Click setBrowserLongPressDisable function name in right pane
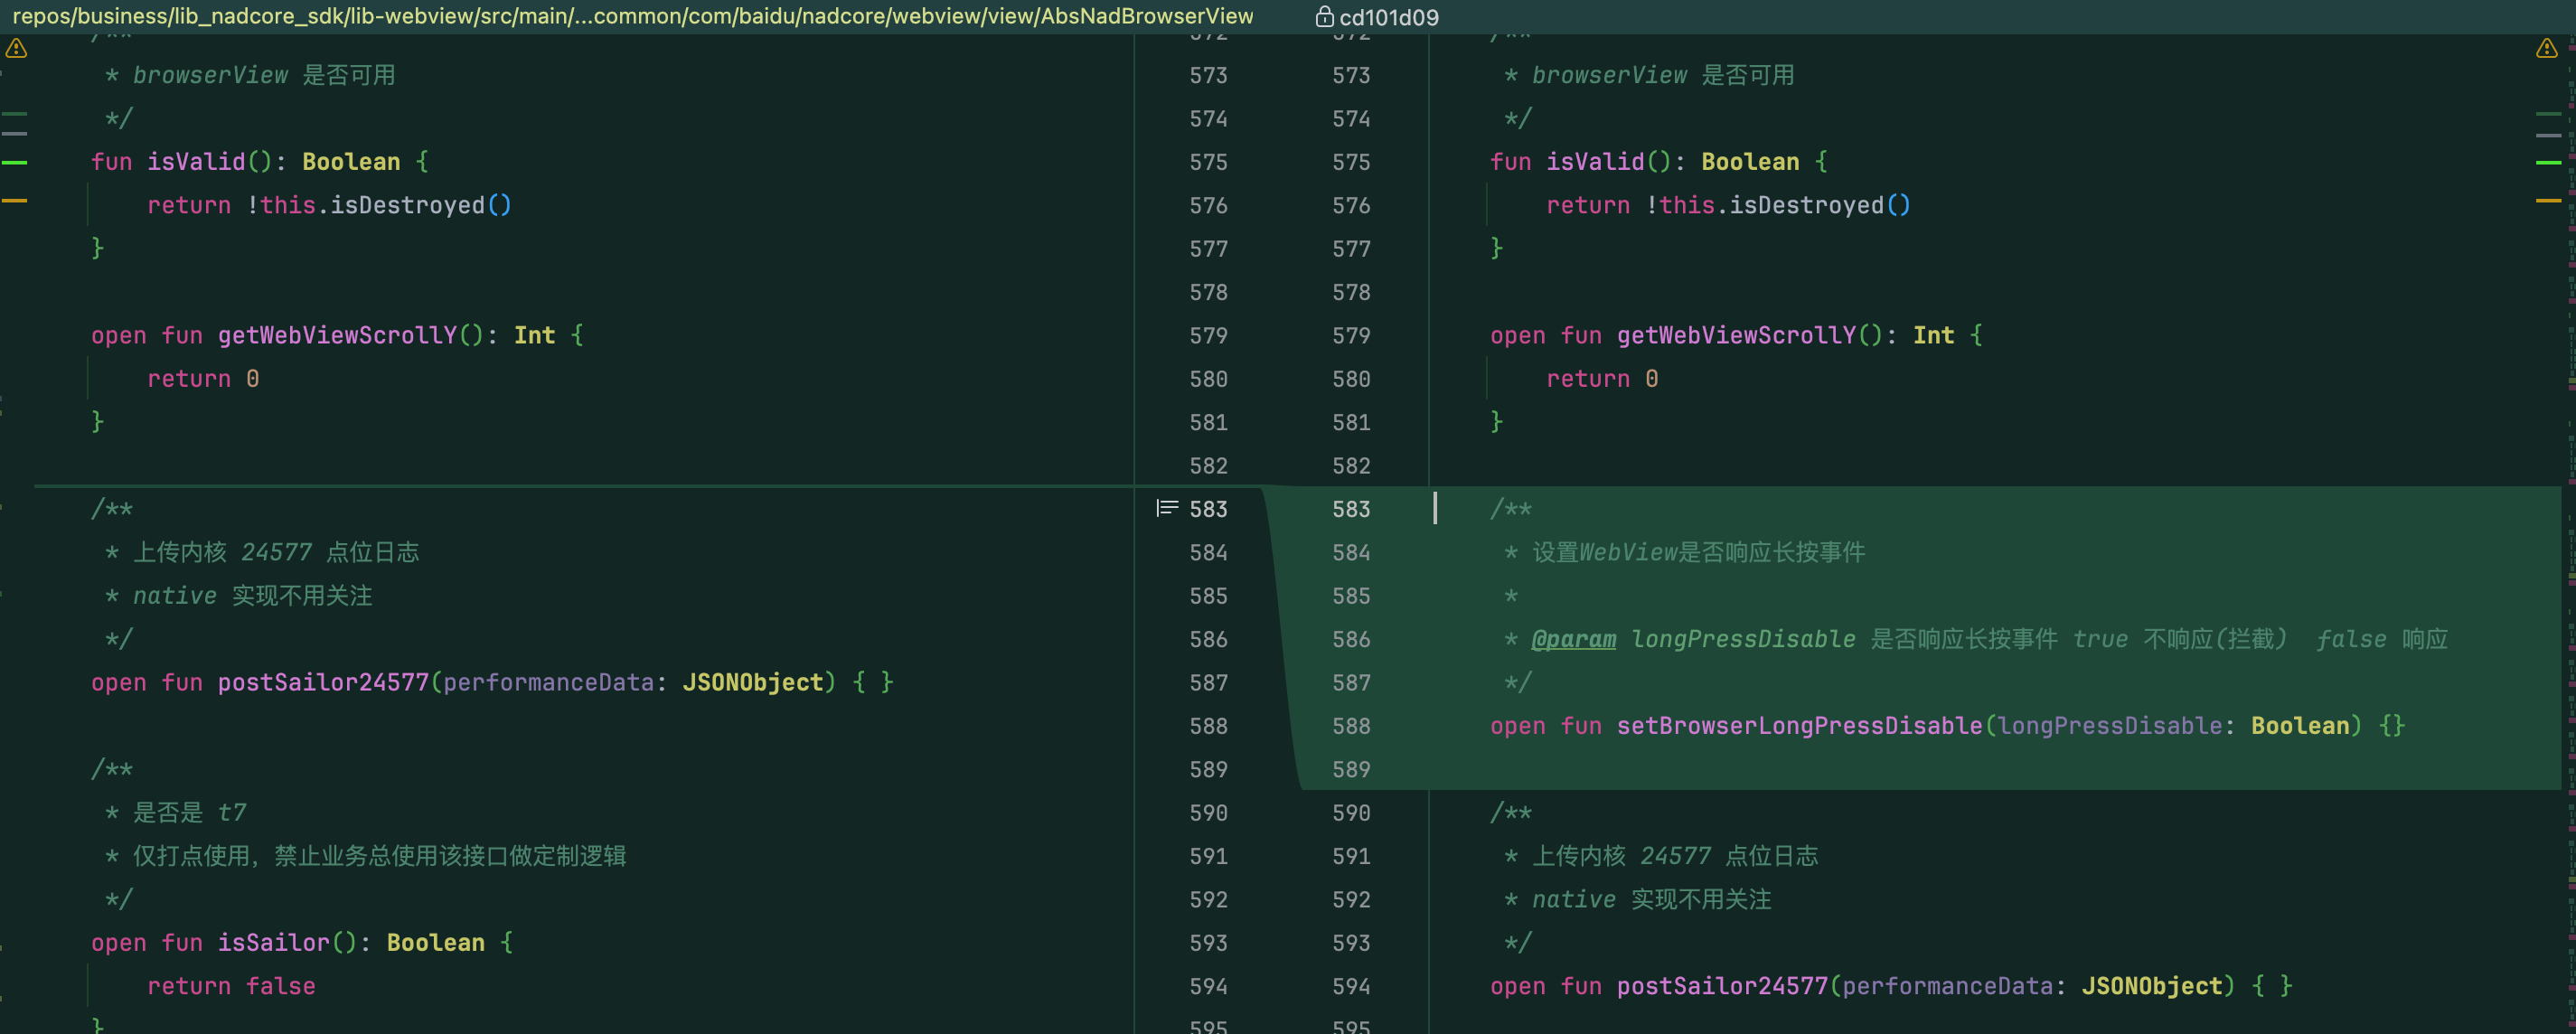The width and height of the screenshot is (2576, 1034). click(1799, 726)
